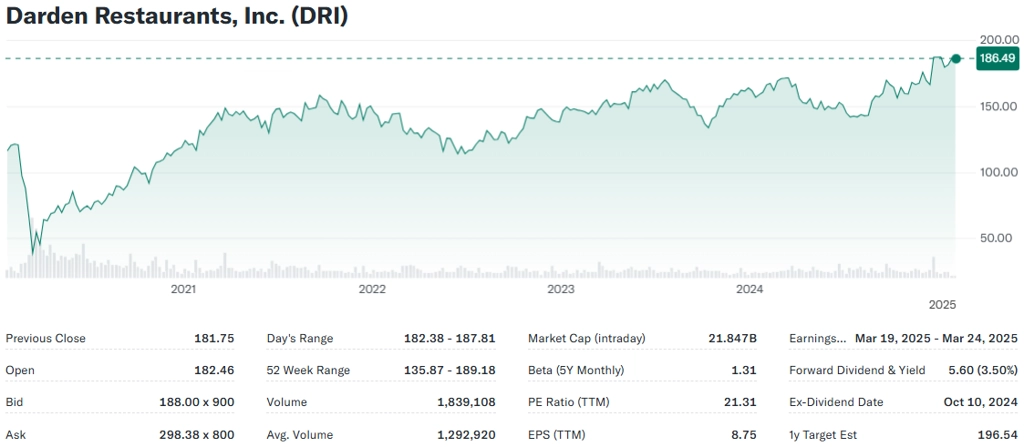Image resolution: width=1024 pixels, height=447 pixels.
Task: Click the Volume value 1,839,108
Action: point(466,403)
